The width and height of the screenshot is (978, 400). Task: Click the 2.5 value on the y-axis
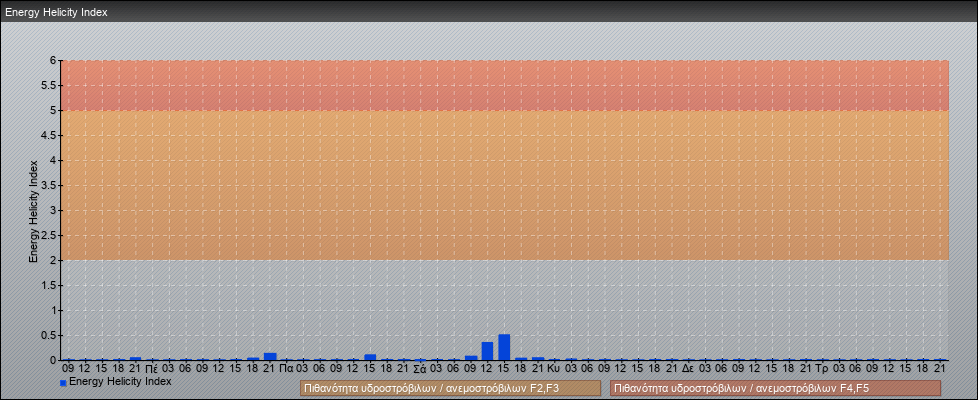pos(49,235)
